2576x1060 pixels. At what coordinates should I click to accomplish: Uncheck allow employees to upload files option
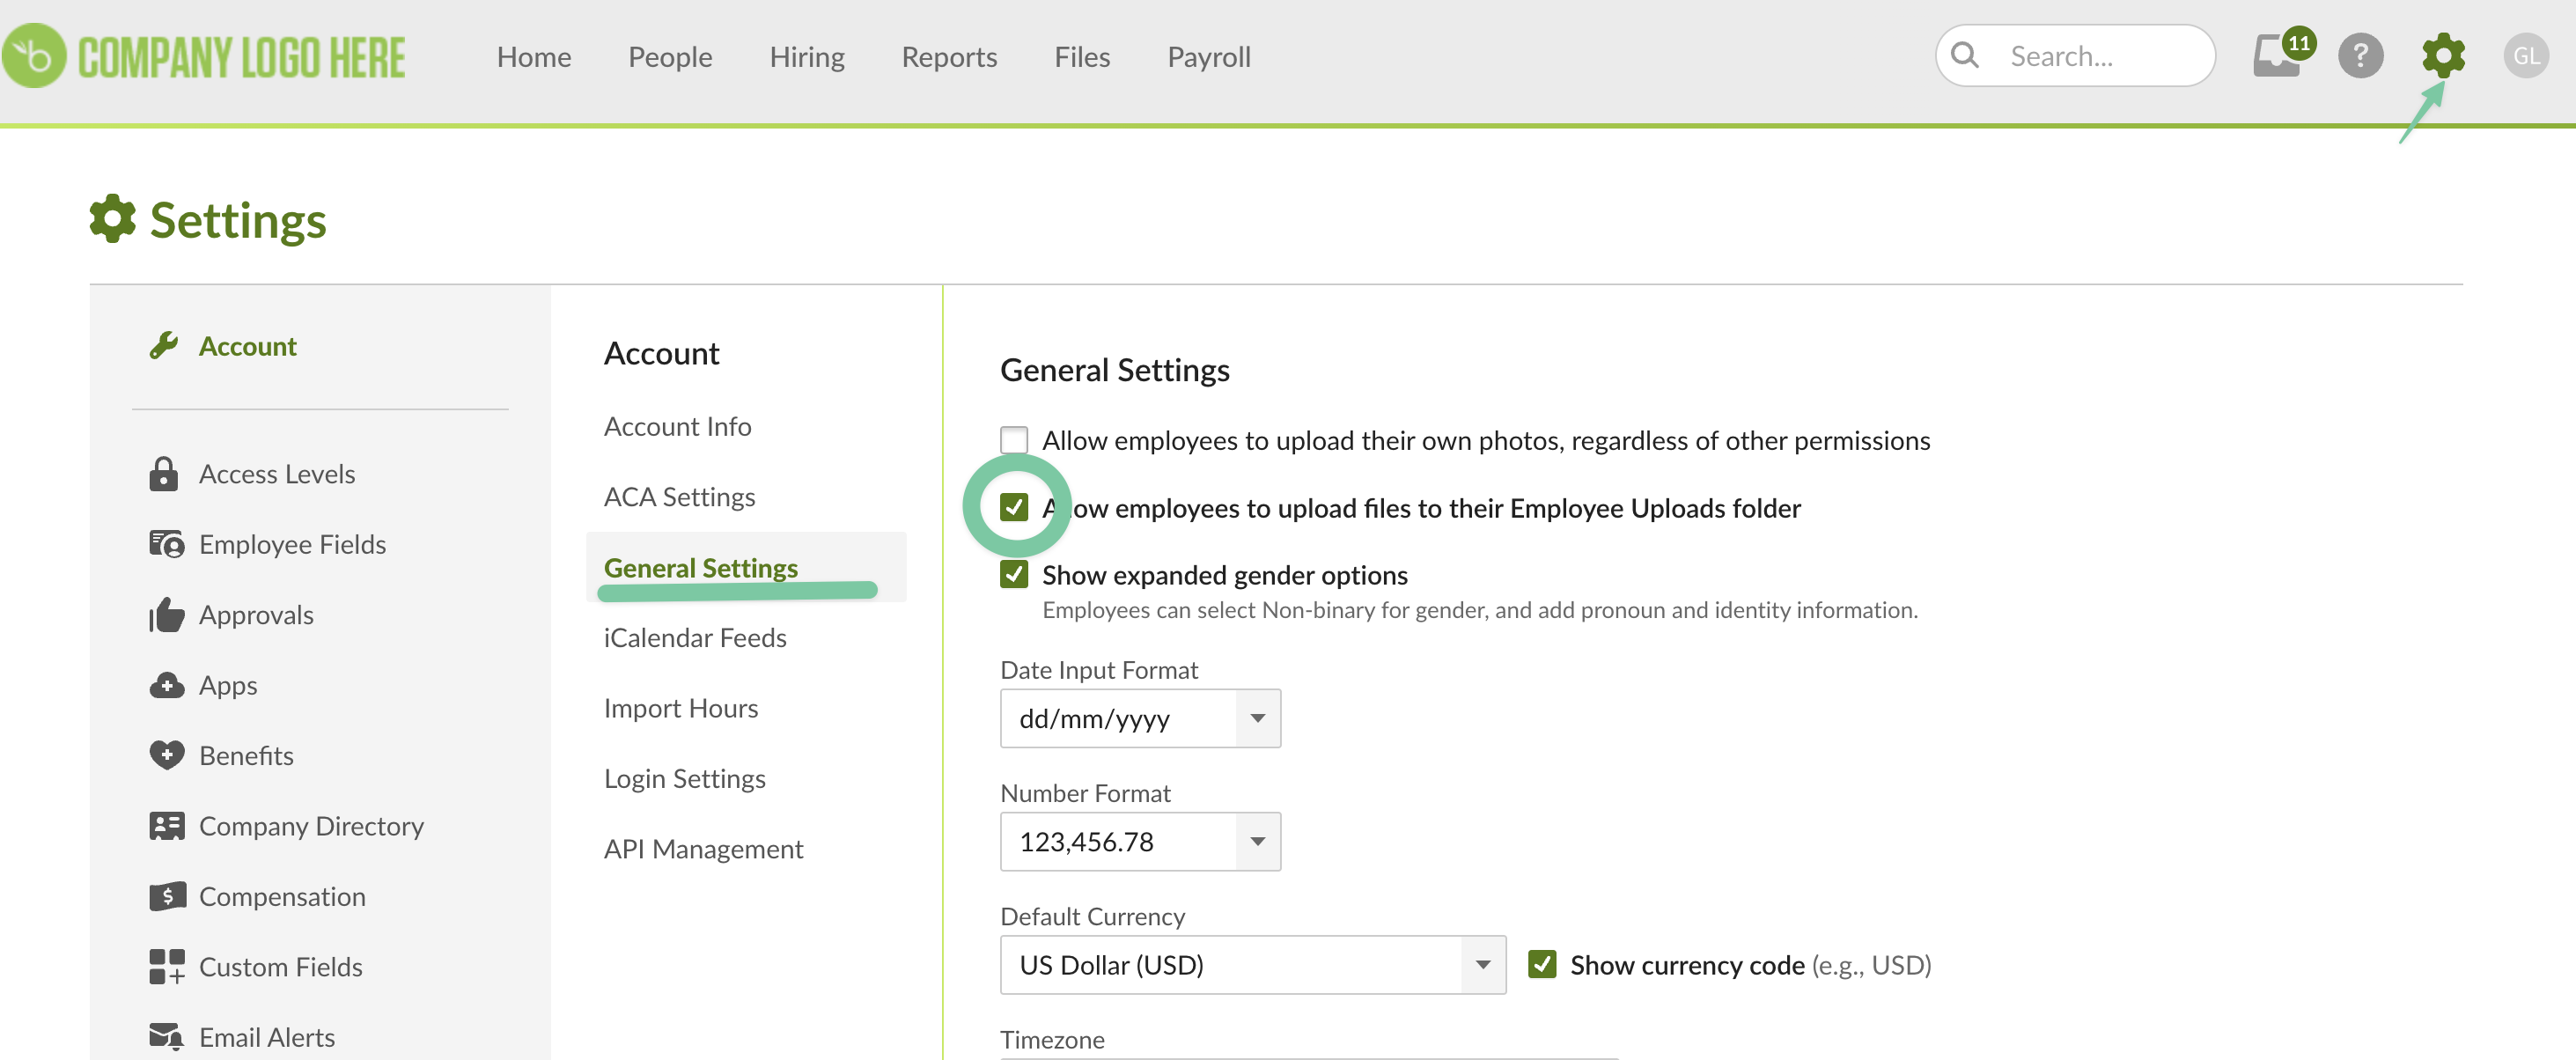[1014, 507]
